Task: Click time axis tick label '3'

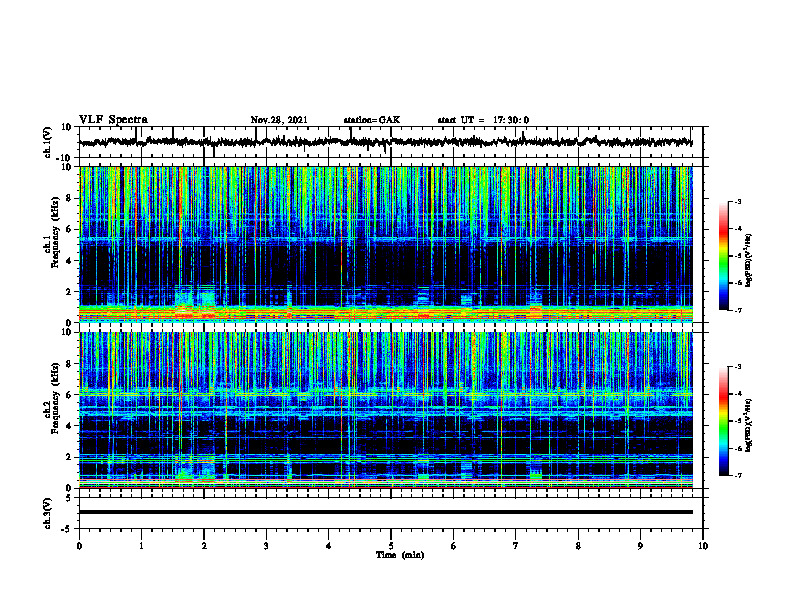Action: (266, 546)
